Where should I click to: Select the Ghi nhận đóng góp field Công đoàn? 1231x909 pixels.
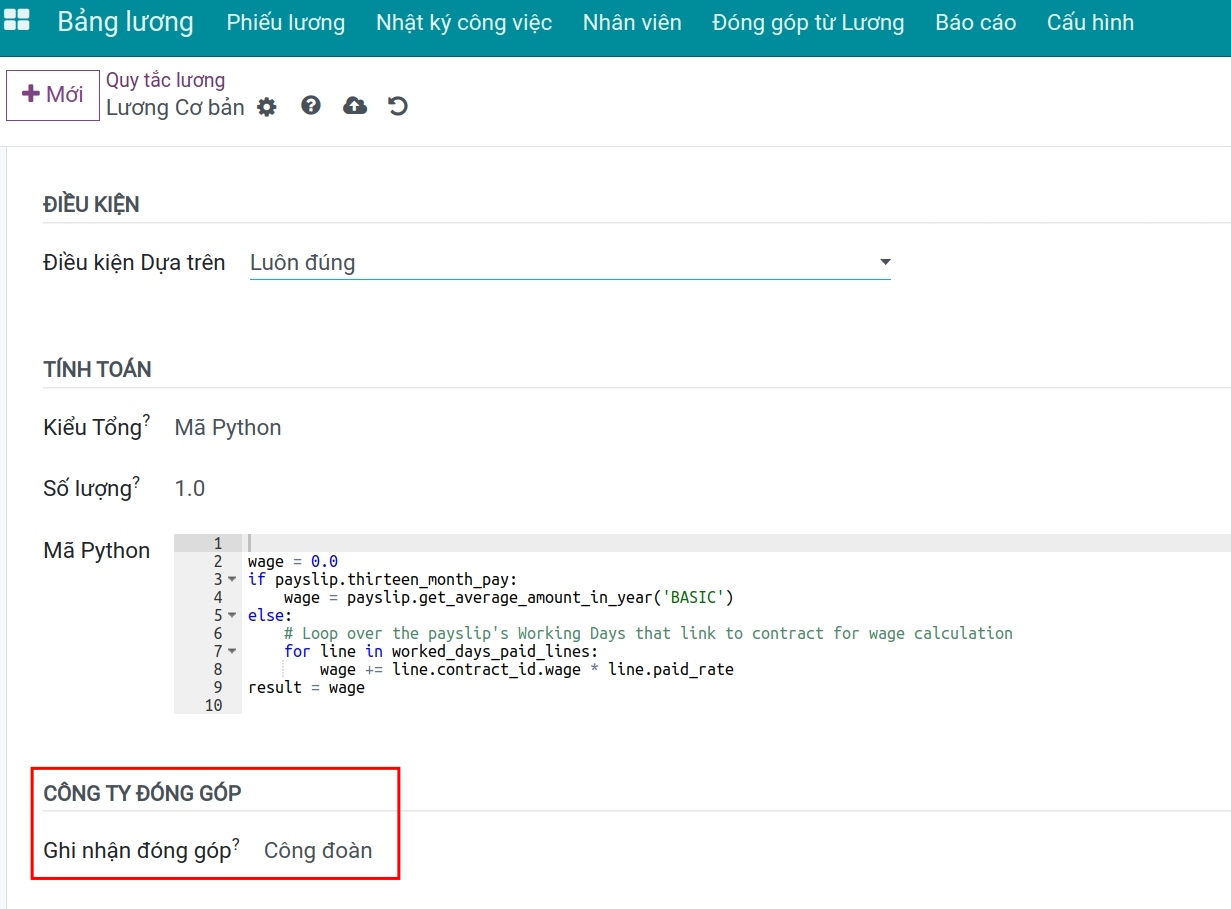318,851
